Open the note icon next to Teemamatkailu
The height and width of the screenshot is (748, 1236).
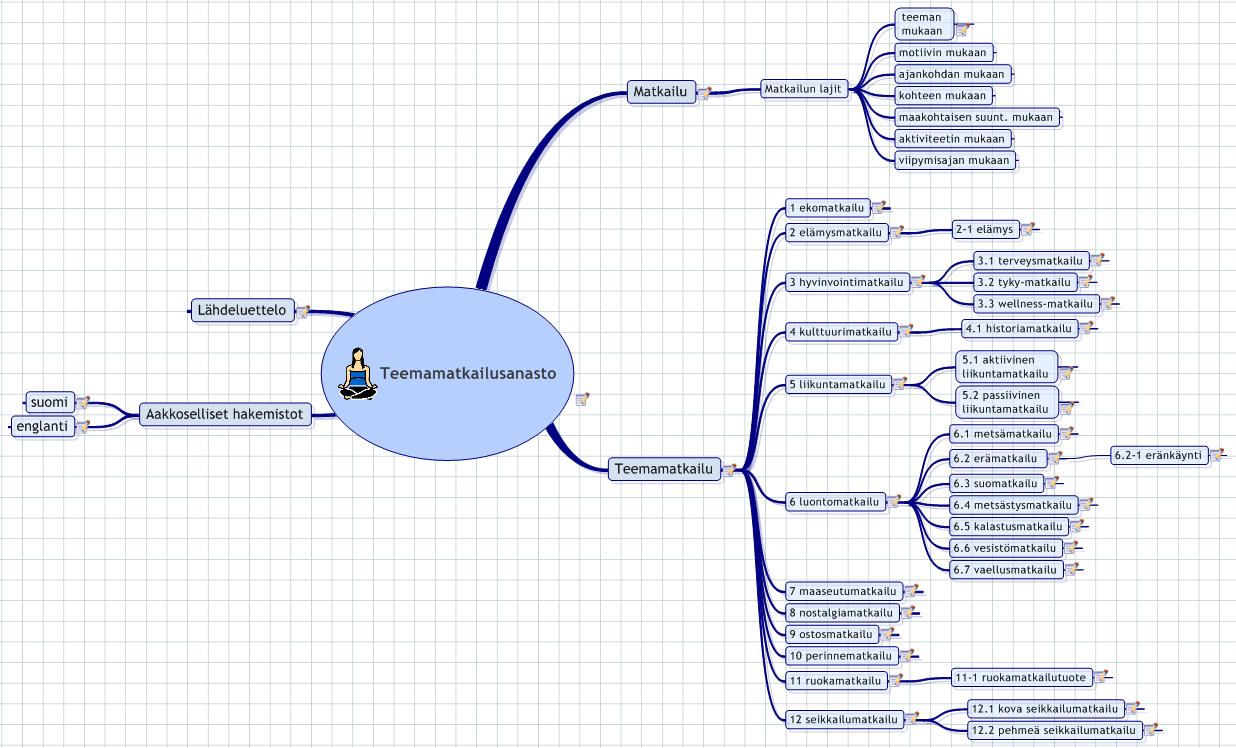coord(729,469)
